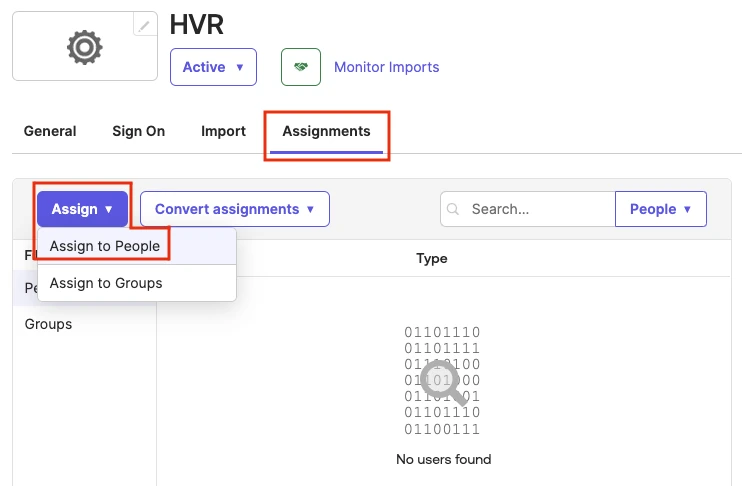Image resolution: width=742 pixels, height=486 pixels.
Task: Click the green handshake icon button
Action: 301,67
